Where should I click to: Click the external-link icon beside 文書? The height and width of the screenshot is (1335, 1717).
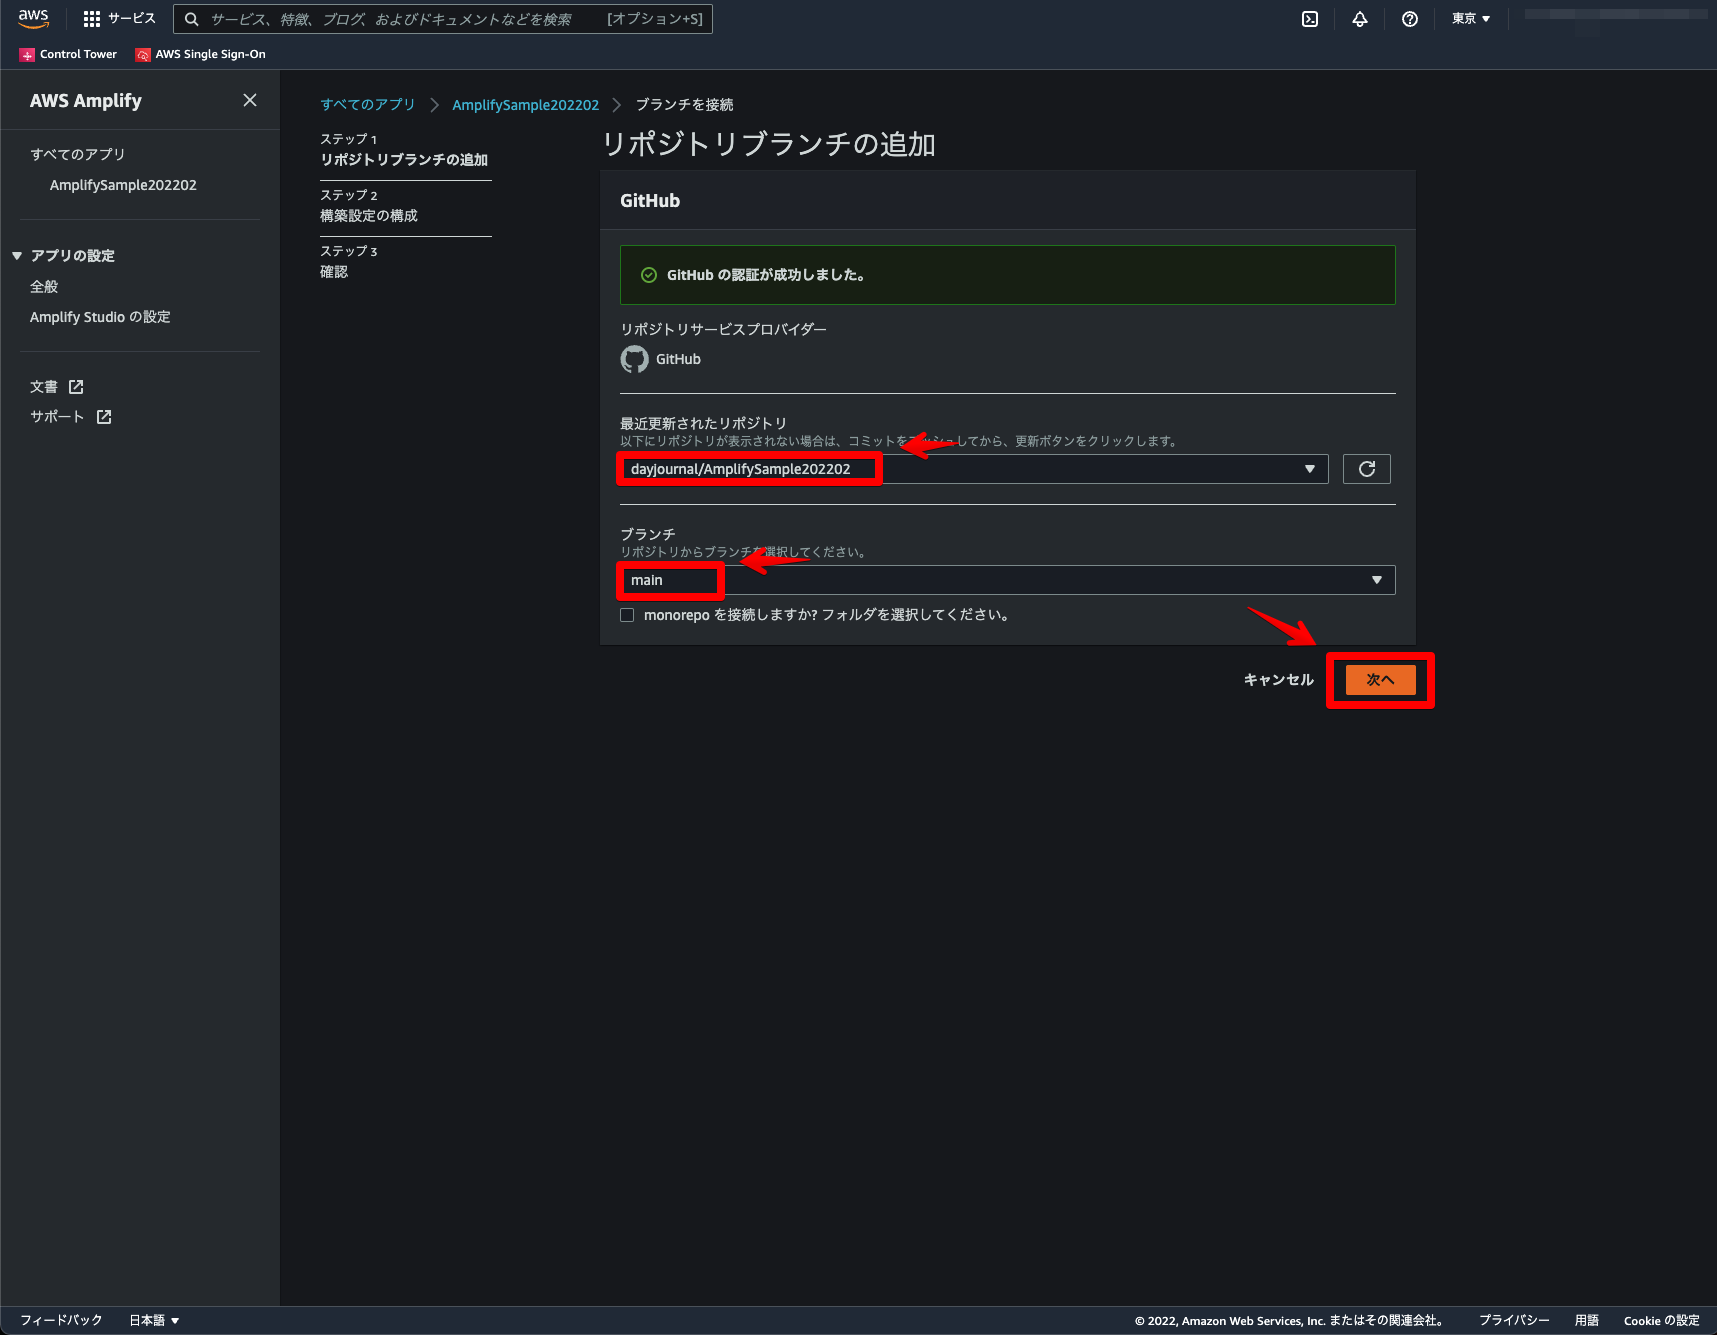(x=76, y=387)
